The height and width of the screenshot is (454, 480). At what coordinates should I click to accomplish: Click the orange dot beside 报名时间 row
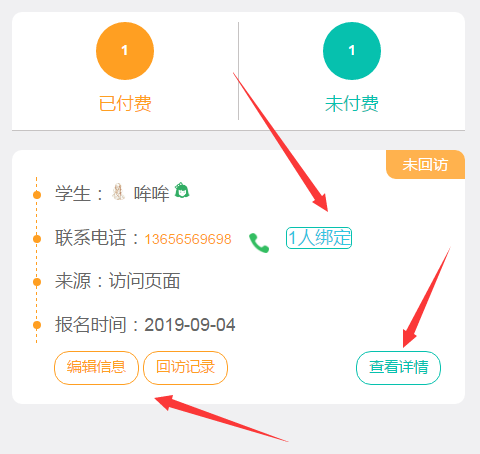point(37,325)
